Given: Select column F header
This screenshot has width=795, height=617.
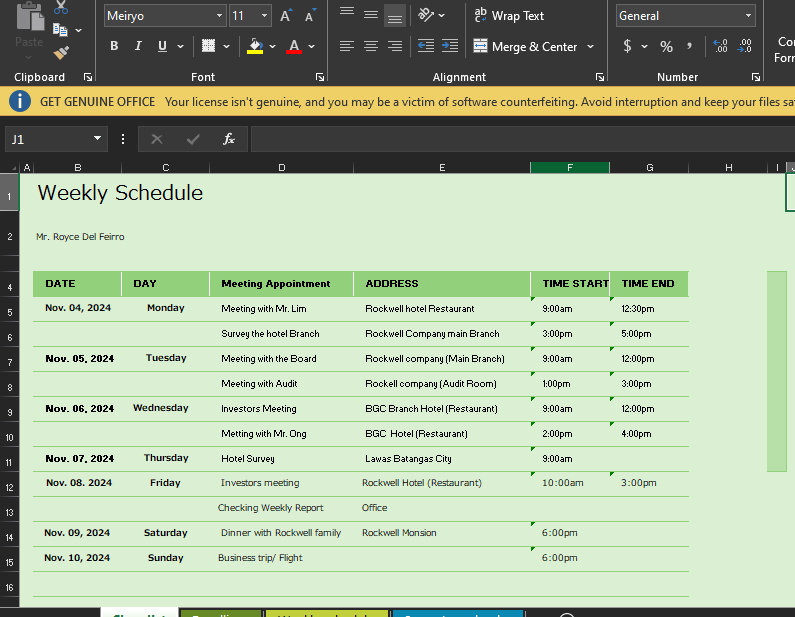Looking at the screenshot, I should pyautogui.click(x=570, y=167).
